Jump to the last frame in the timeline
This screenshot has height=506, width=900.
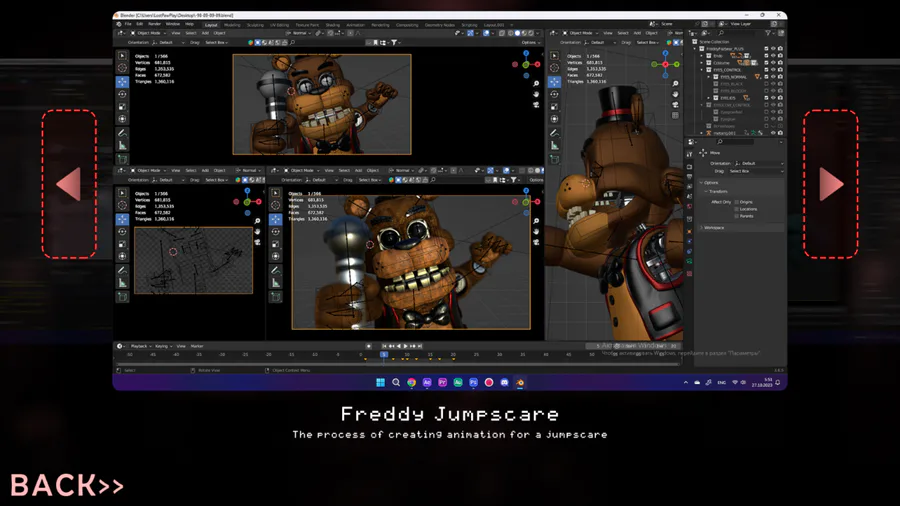[420, 346]
